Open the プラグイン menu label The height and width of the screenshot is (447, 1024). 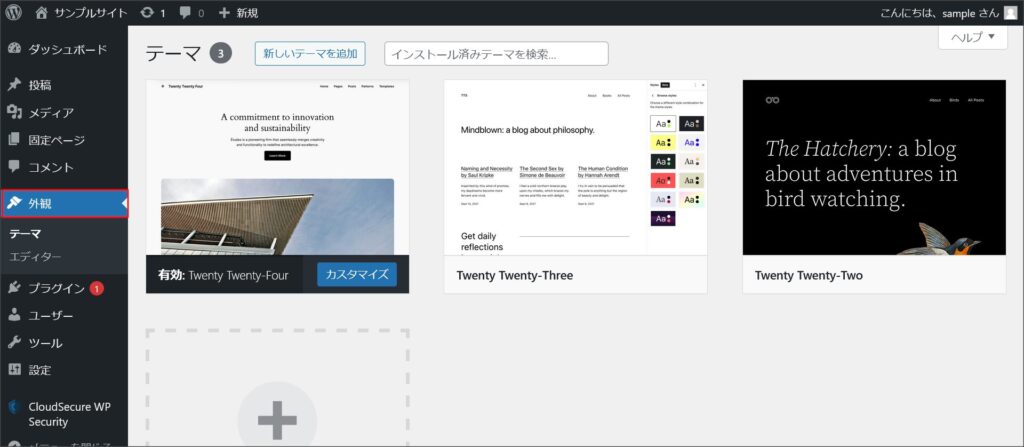[x=57, y=288]
